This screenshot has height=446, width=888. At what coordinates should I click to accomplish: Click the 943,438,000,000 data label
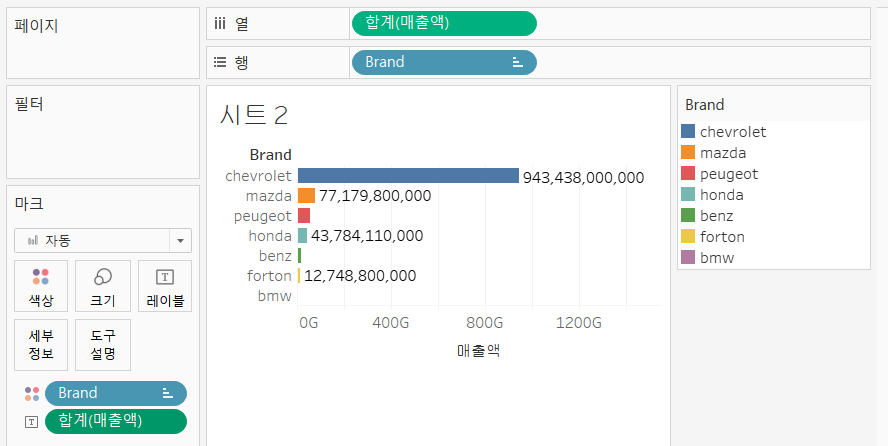click(583, 178)
